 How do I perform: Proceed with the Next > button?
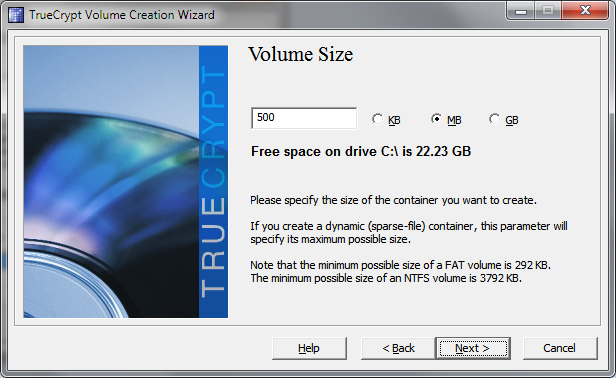(473, 348)
